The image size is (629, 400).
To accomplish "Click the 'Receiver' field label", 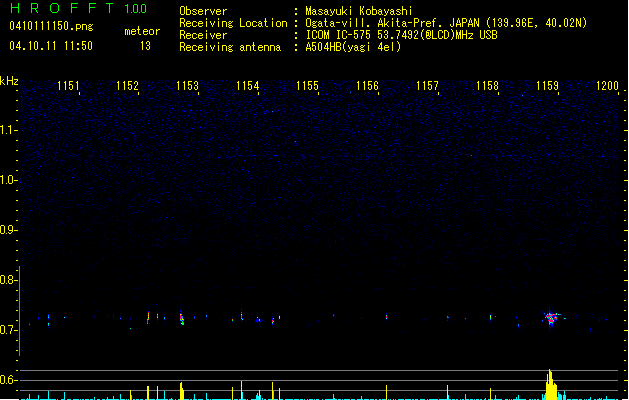I will point(203,35).
